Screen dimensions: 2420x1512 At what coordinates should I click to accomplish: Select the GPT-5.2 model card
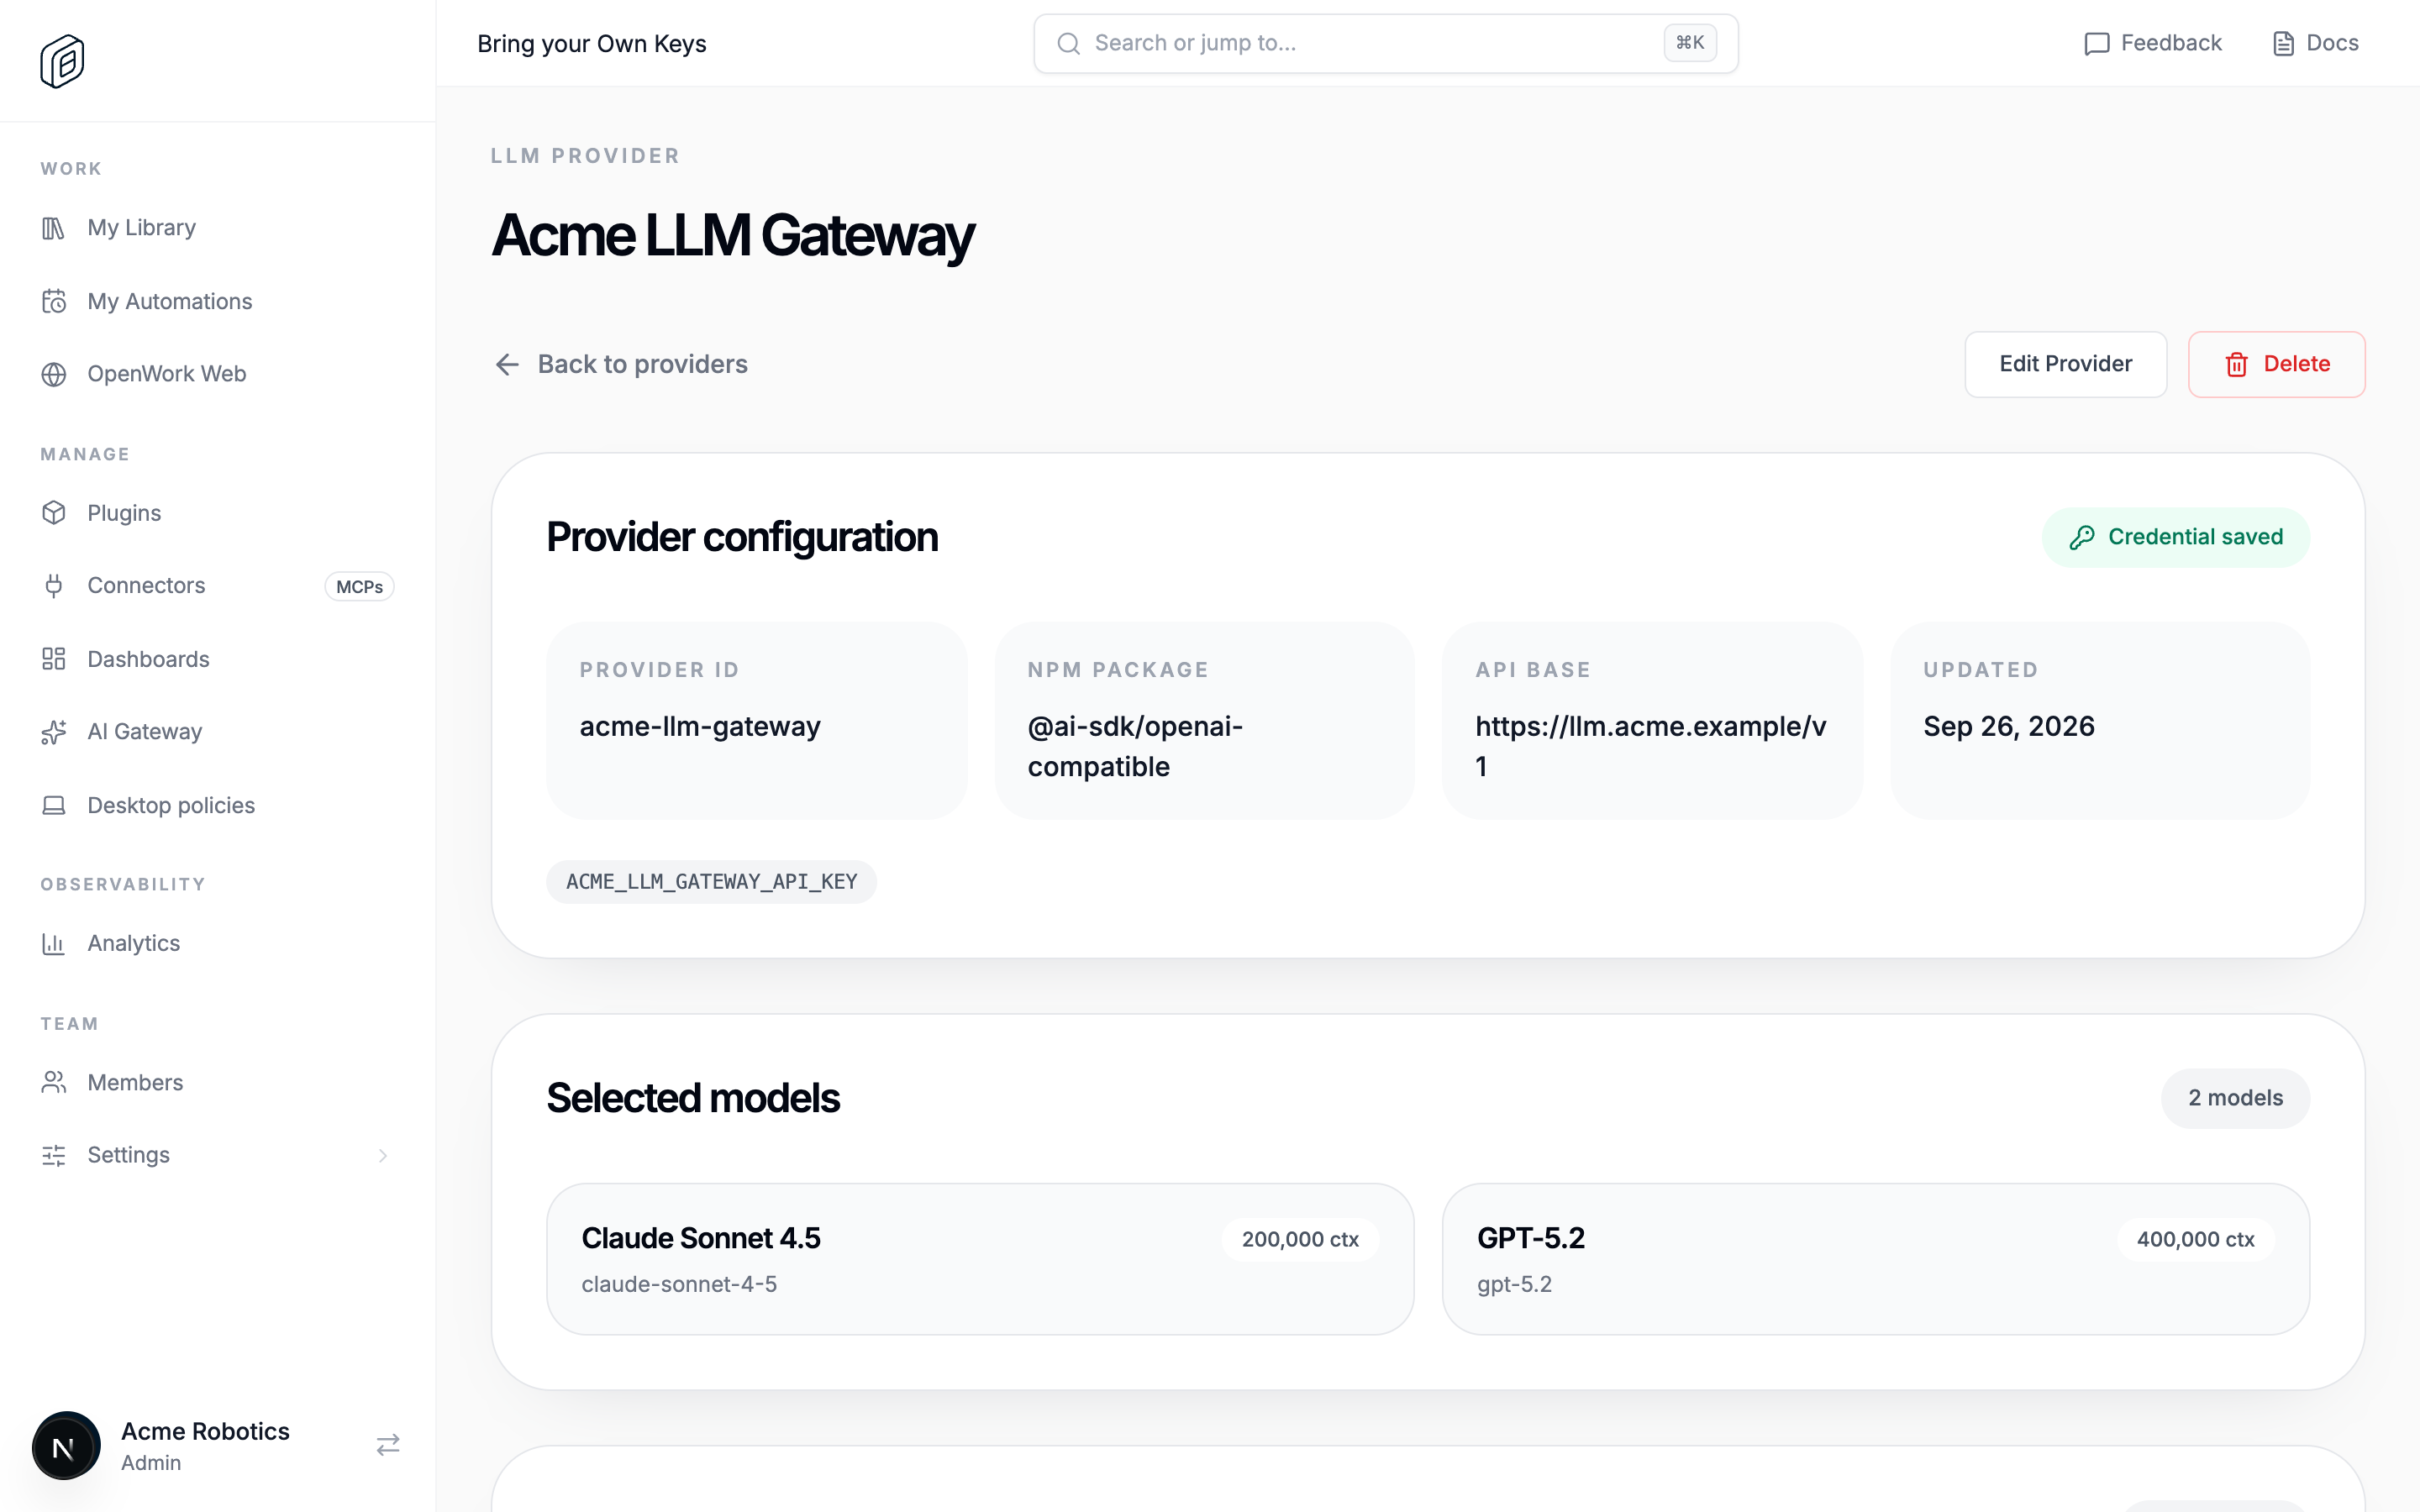coord(1875,1259)
